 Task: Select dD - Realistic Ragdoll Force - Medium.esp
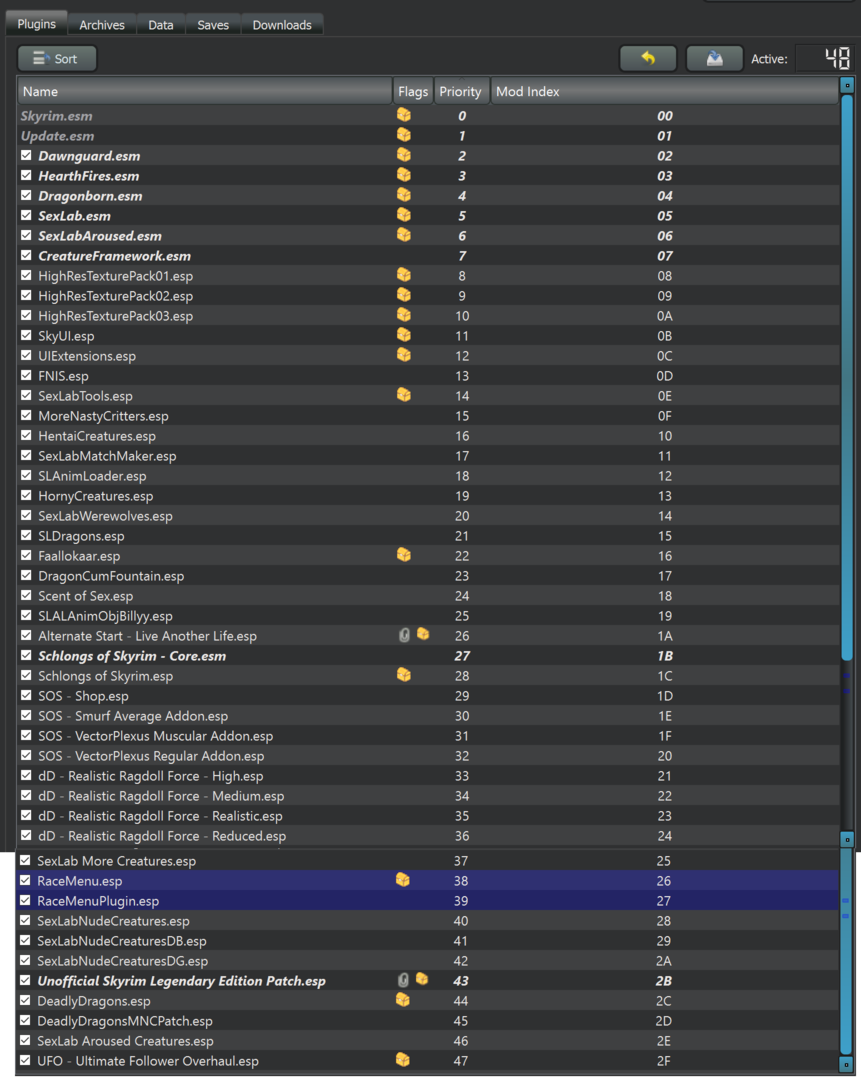pyautogui.click(x=428, y=795)
